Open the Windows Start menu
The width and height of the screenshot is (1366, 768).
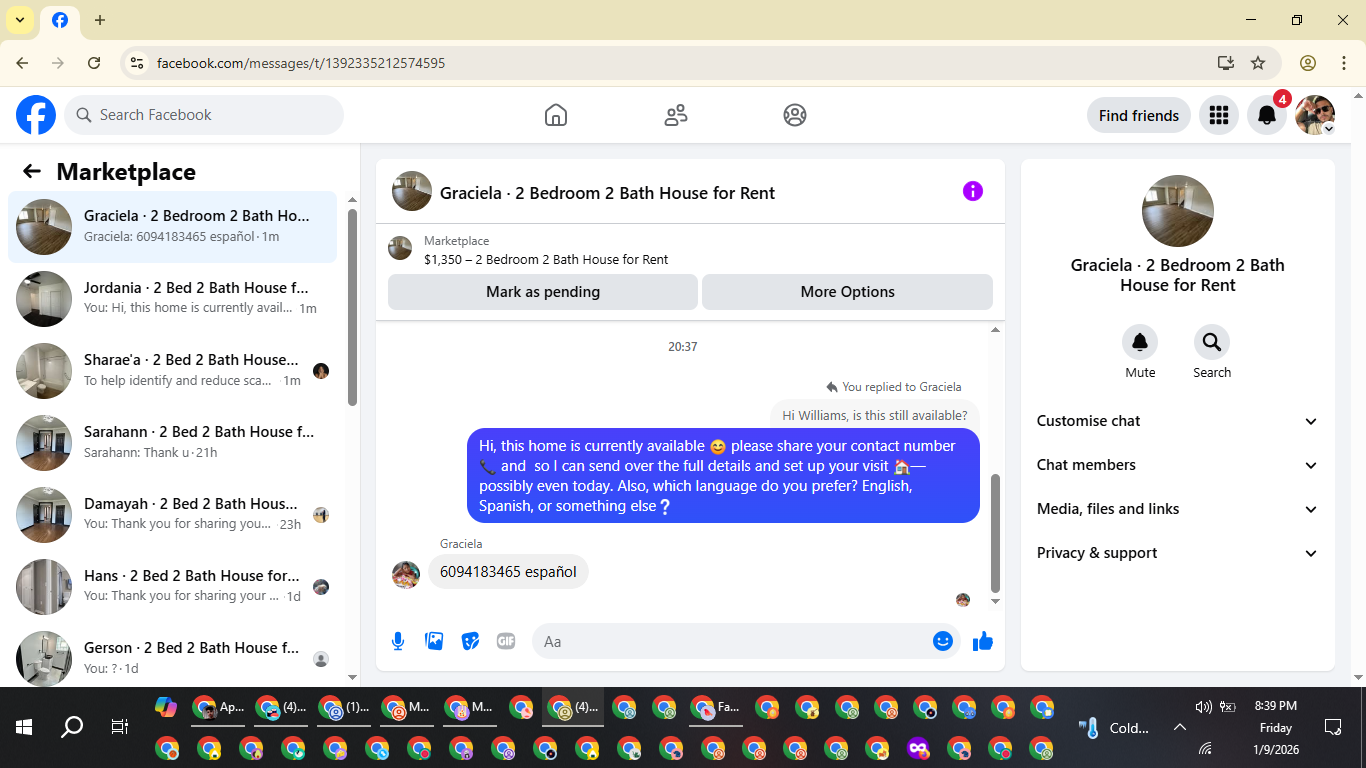point(24,727)
